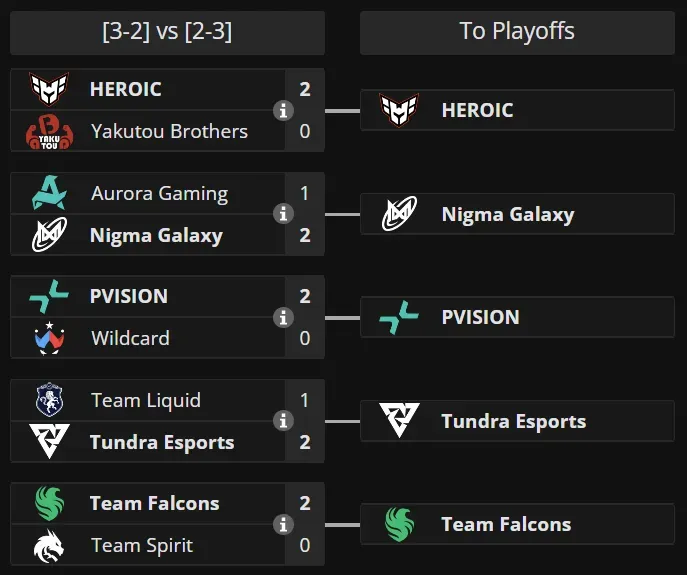687x575 pixels.
Task: Click the [3-2] vs [2-3] round header
Action: (x=167, y=32)
